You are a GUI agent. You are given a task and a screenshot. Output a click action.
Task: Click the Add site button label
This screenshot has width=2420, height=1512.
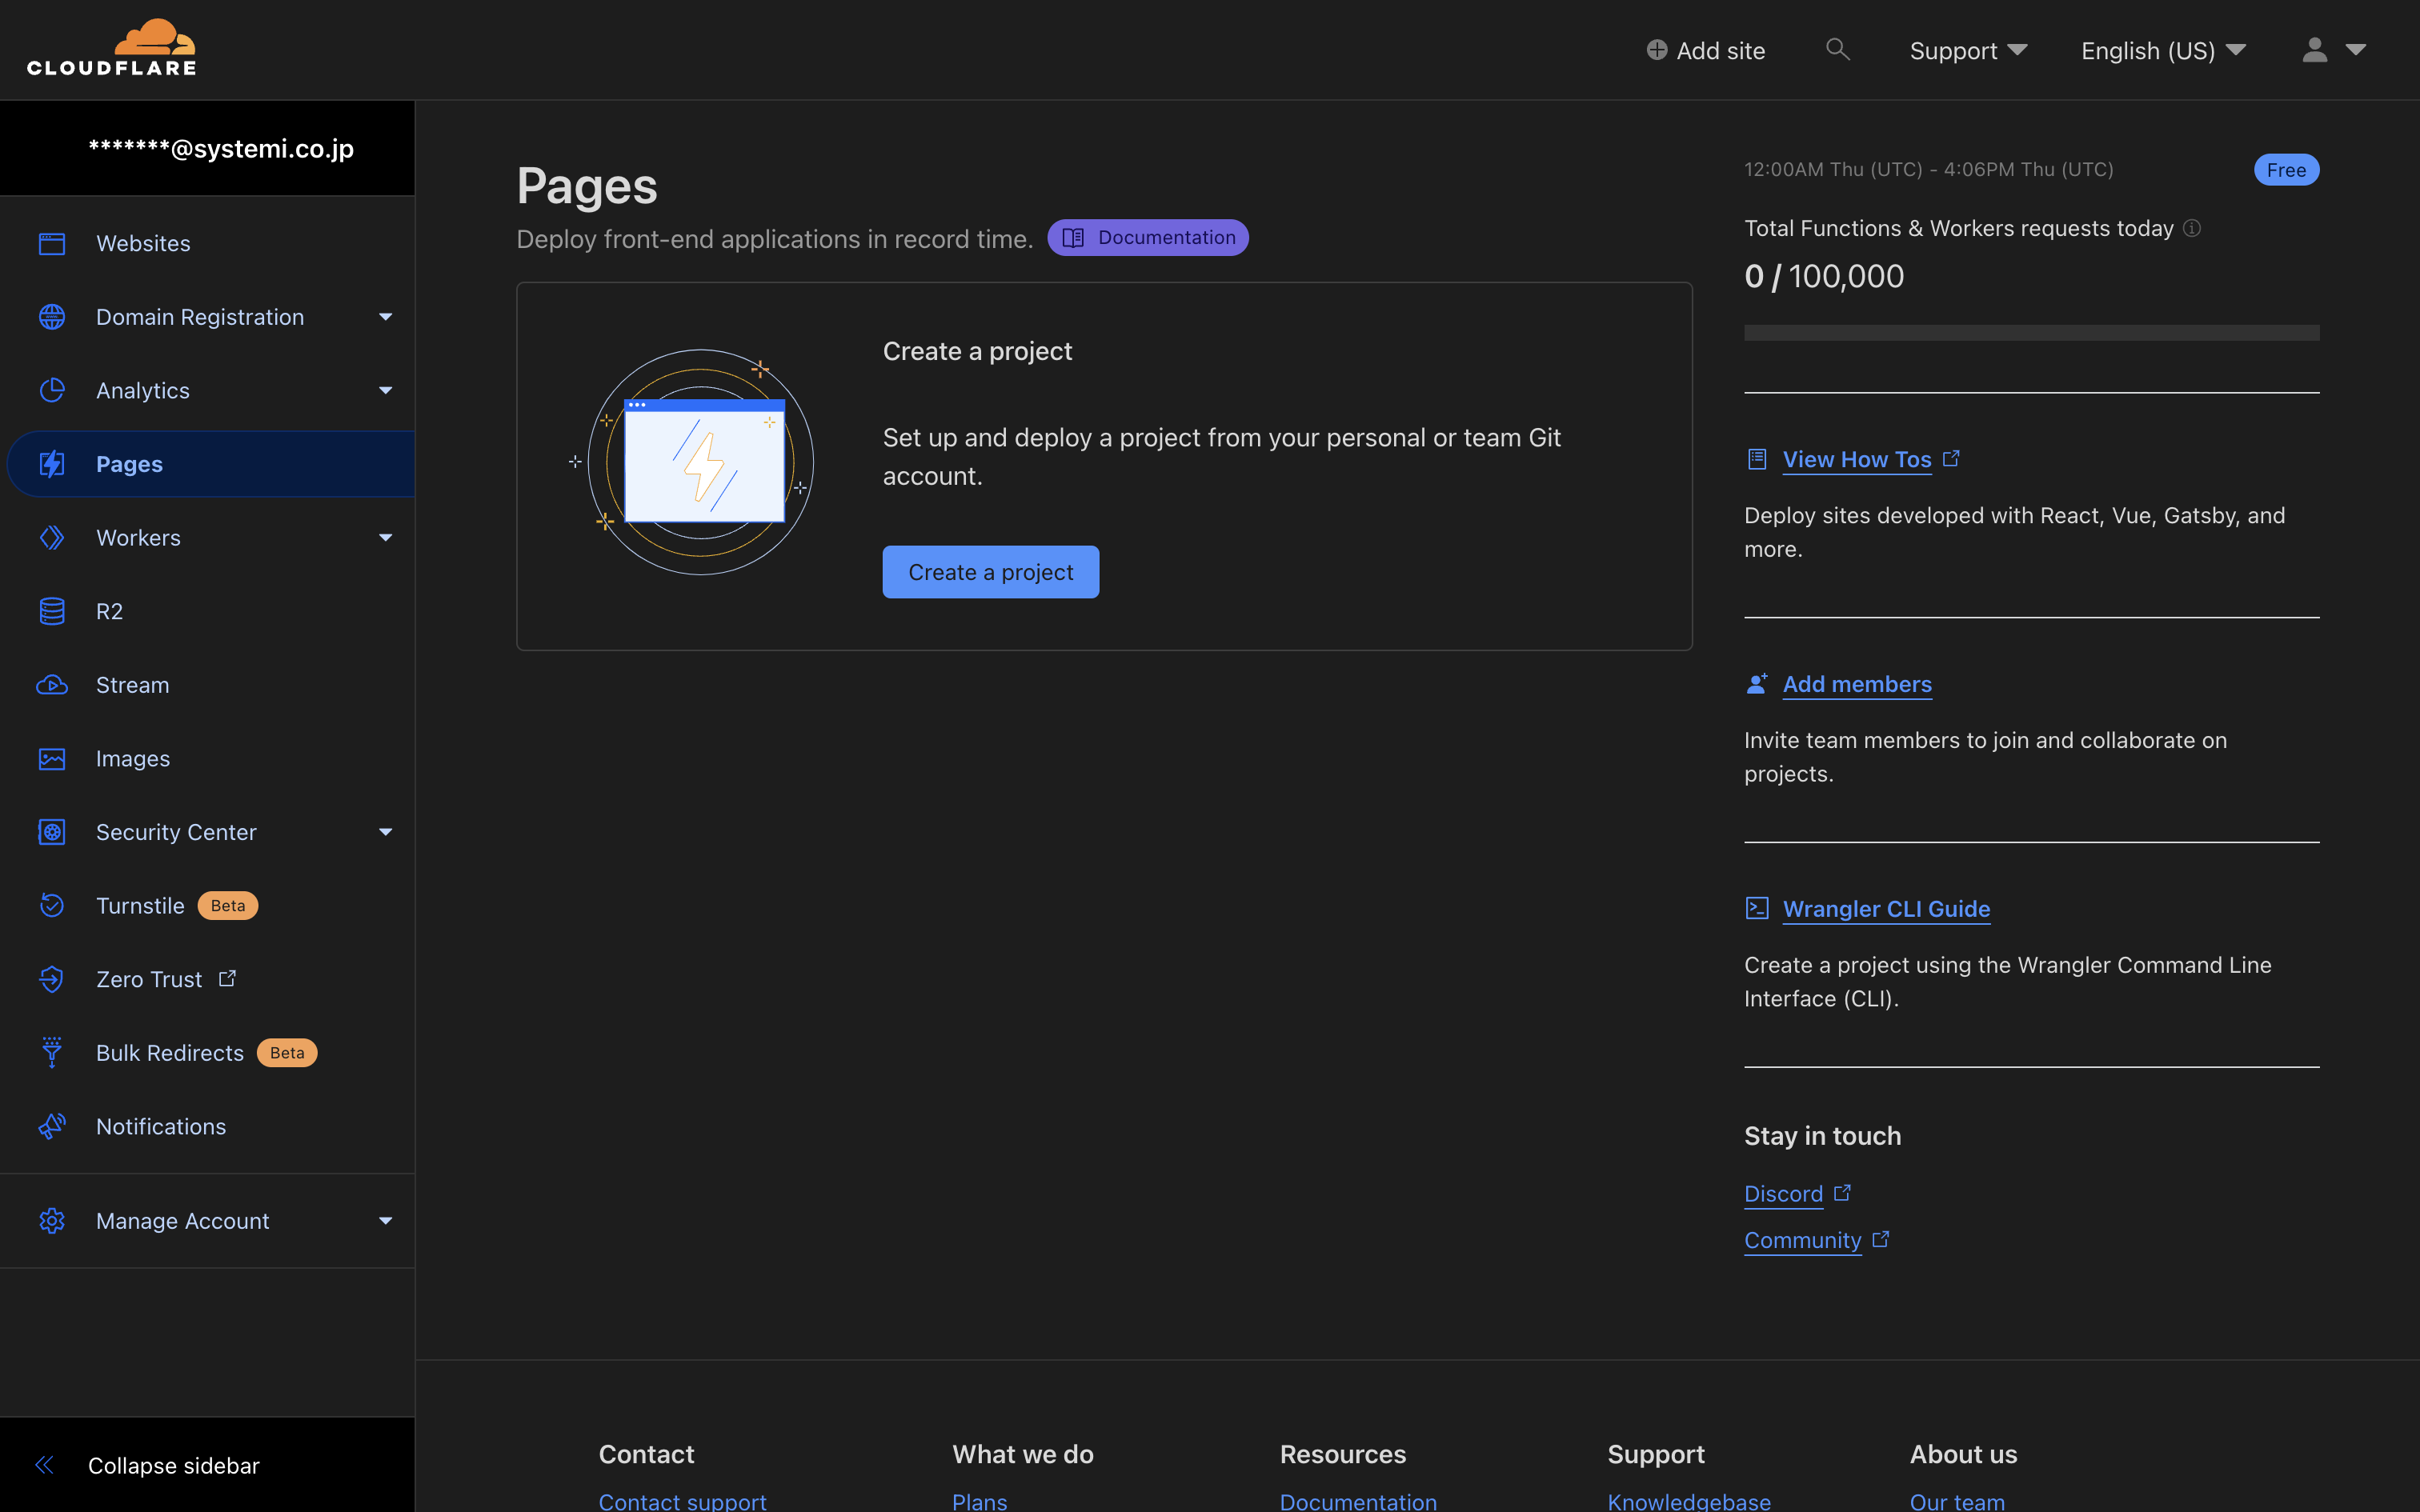[1720, 50]
